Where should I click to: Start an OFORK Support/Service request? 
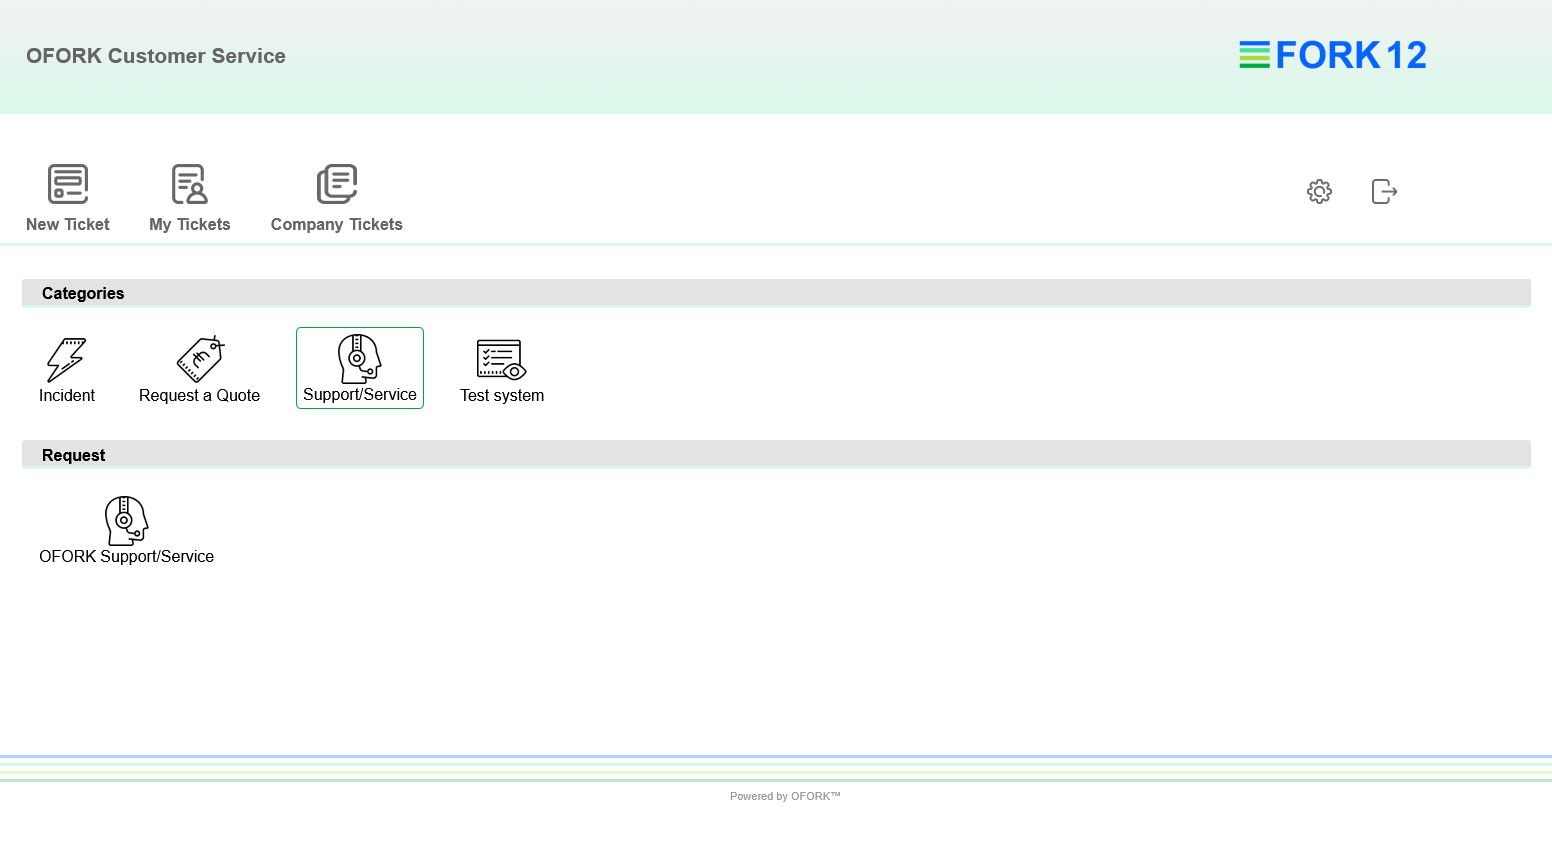126,528
